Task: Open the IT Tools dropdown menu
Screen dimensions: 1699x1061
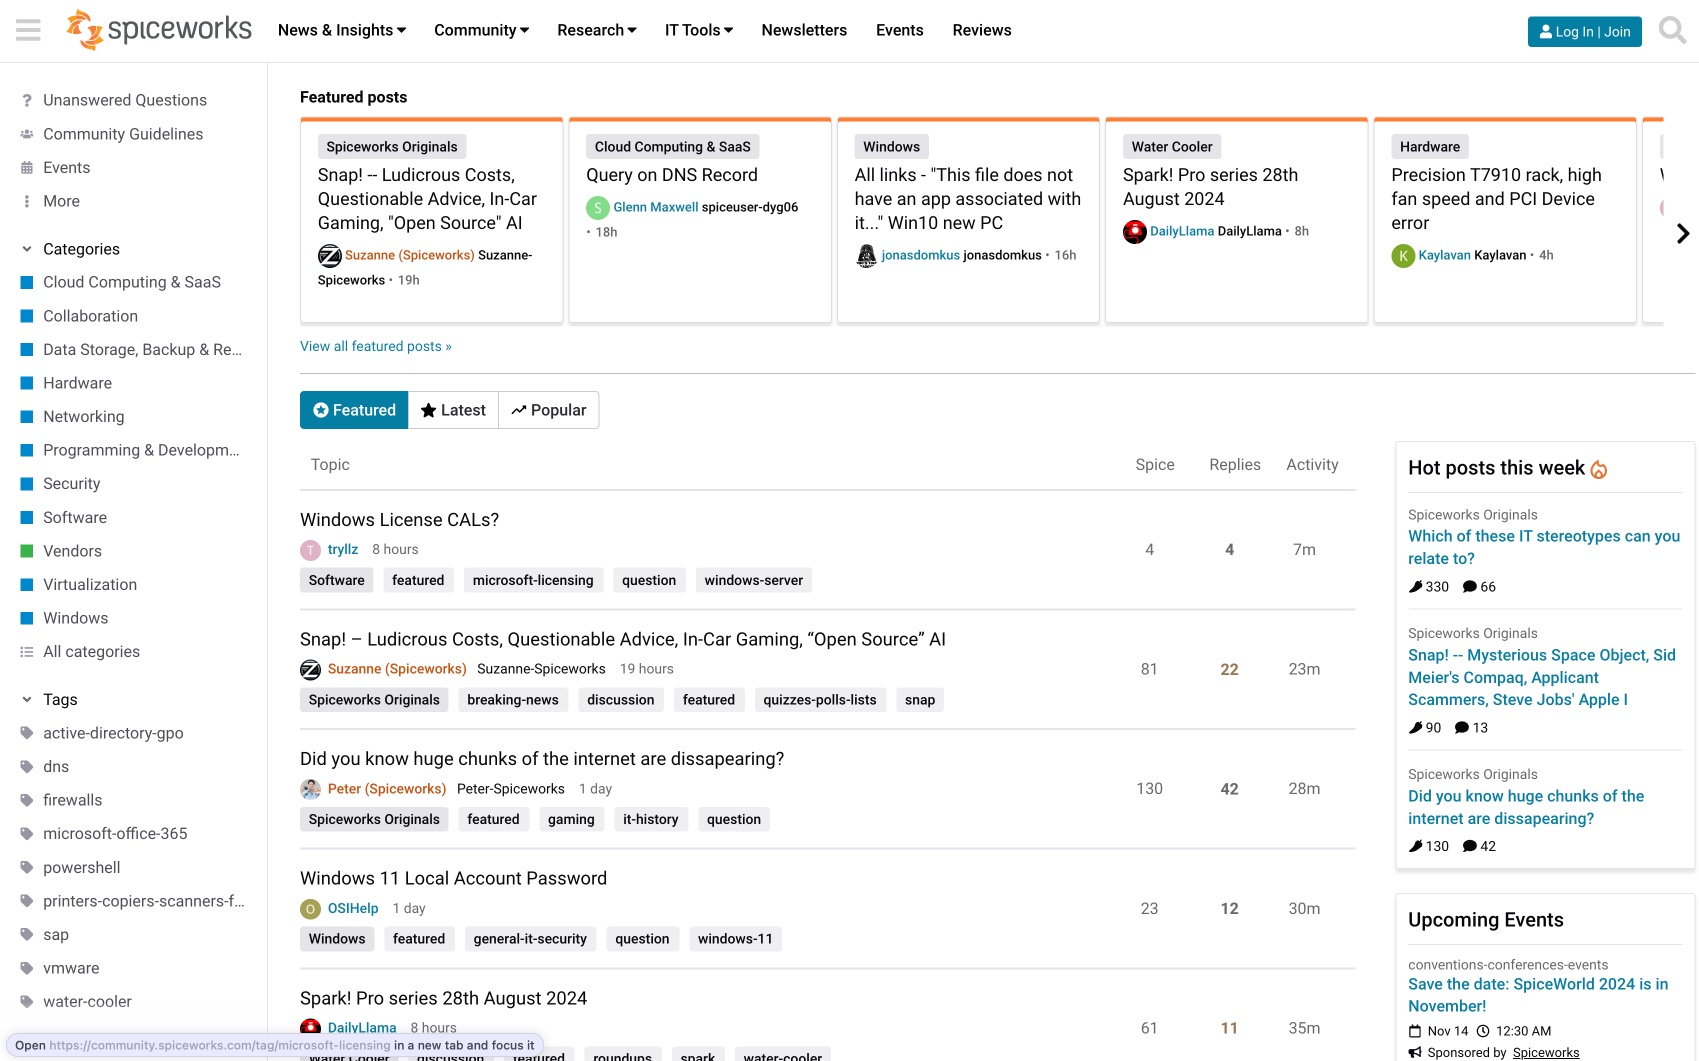Action: [x=697, y=30]
